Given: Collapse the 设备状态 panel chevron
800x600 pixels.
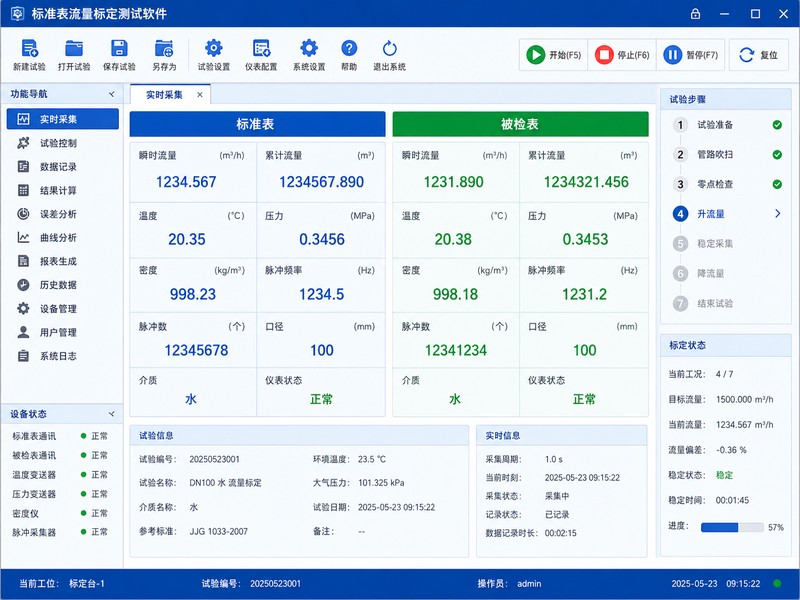Looking at the screenshot, I should (x=112, y=414).
